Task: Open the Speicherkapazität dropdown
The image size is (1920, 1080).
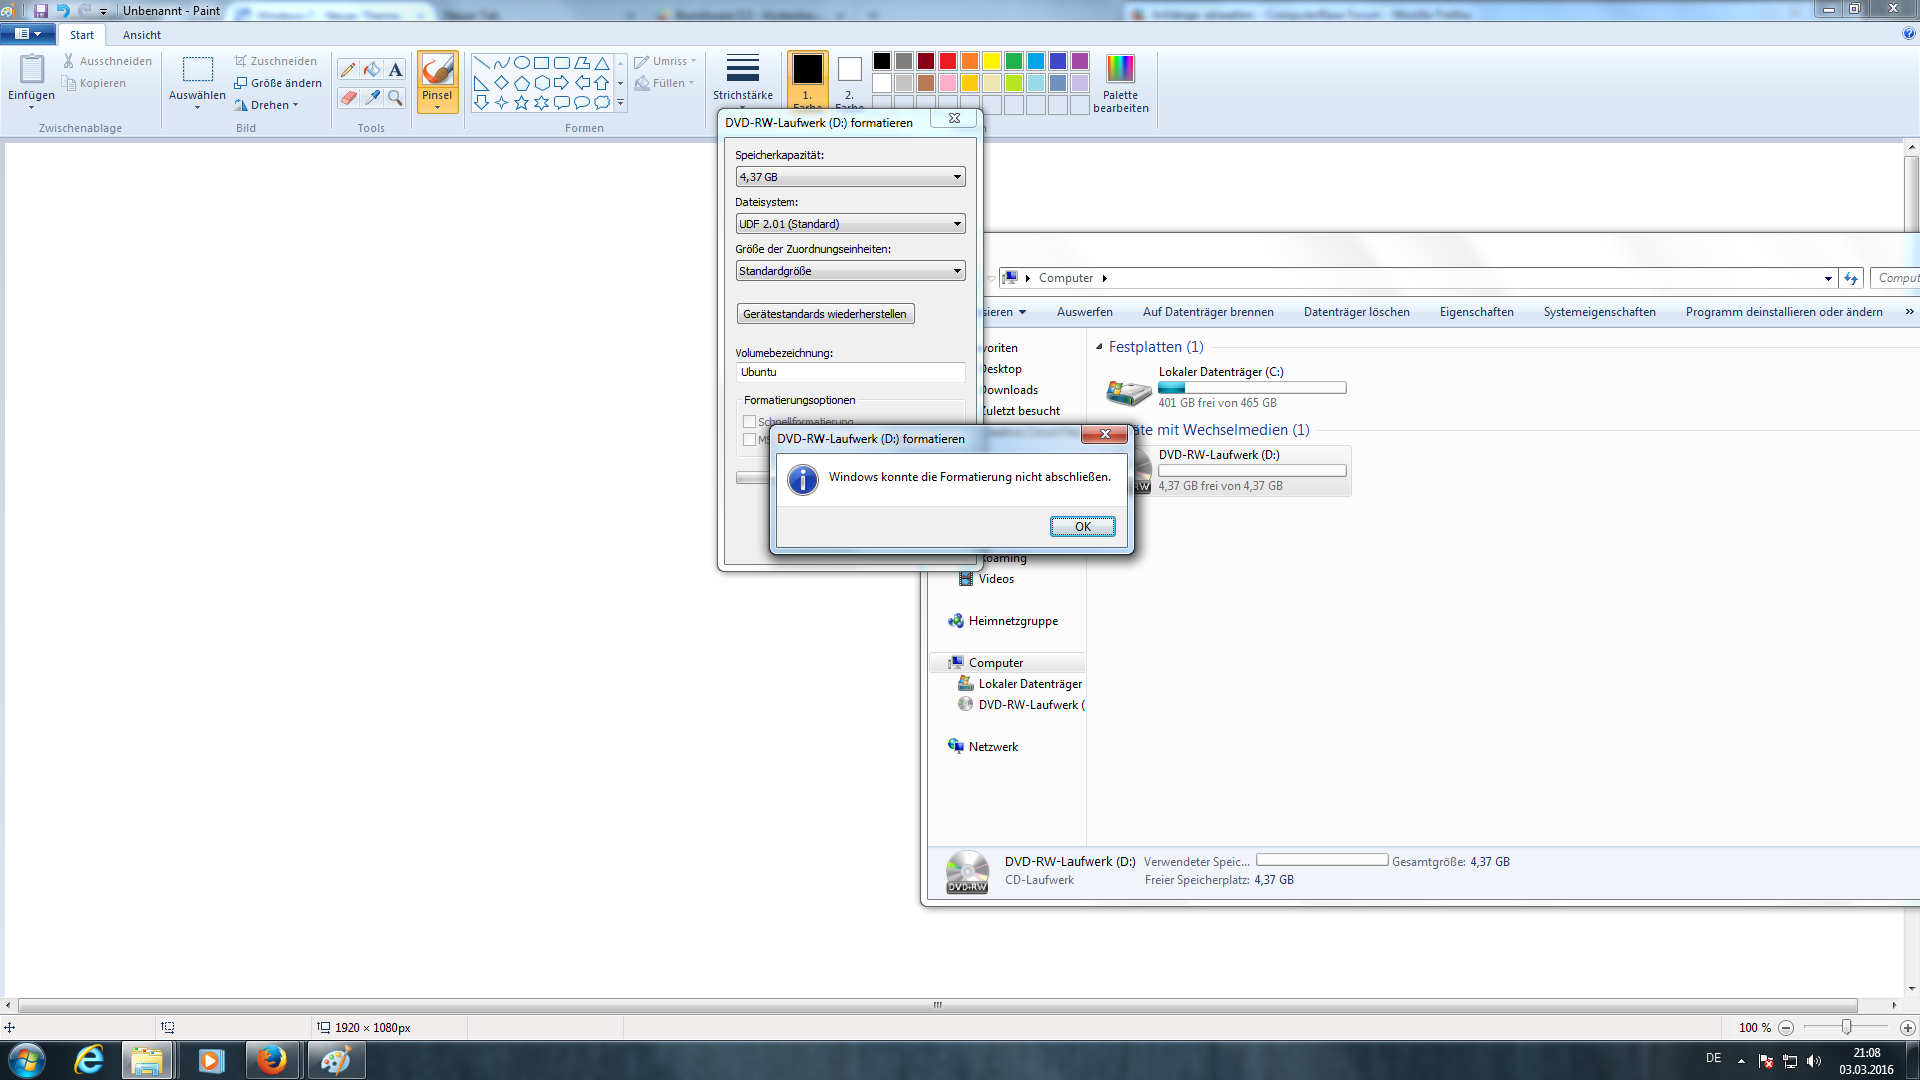Action: [850, 177]
